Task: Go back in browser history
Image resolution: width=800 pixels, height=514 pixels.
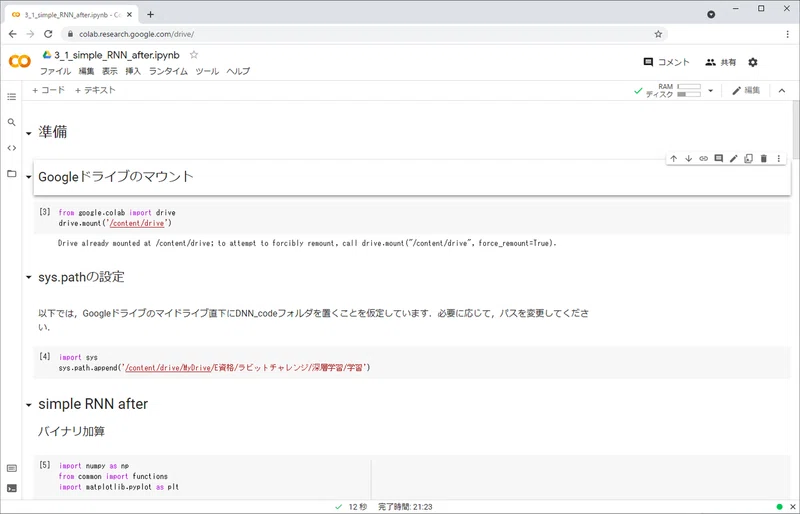Action: coord(13,34)
